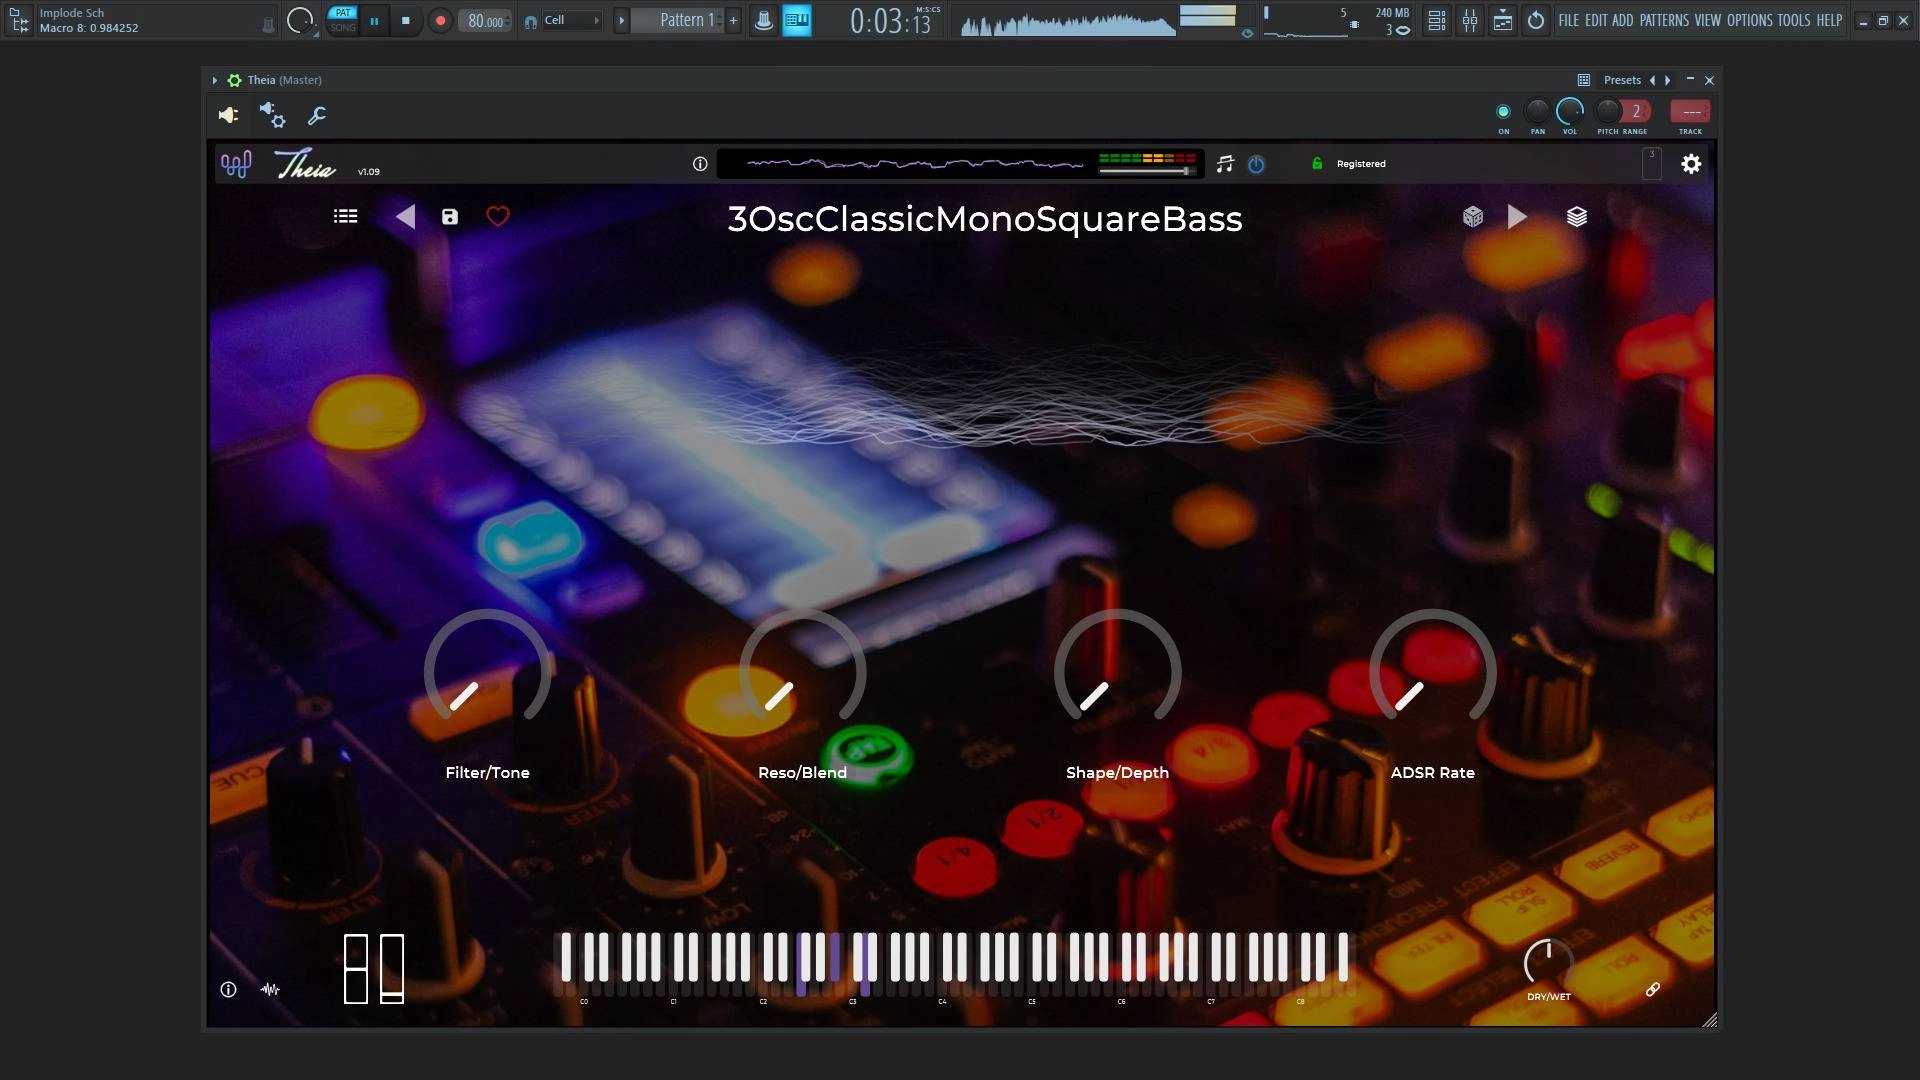
Task: Click the record button
Action: pos(440,20)
